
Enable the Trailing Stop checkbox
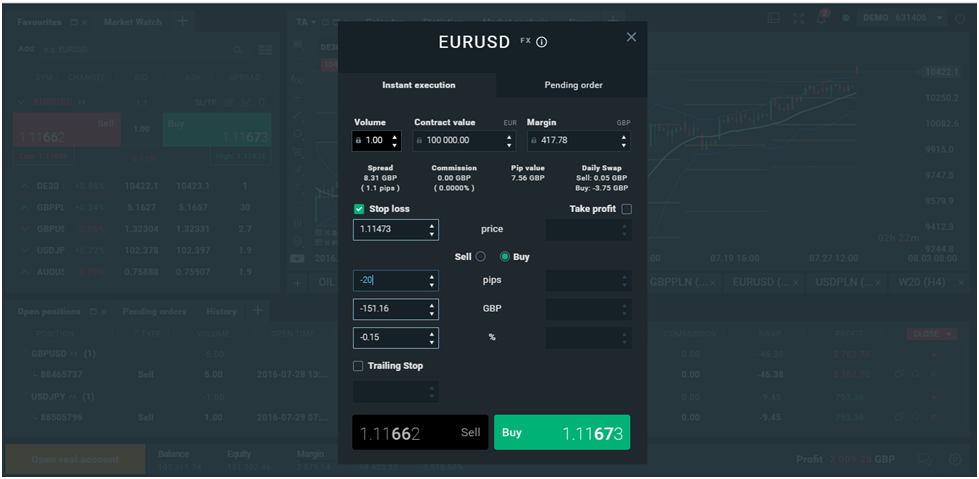click(x=358, y=366)
